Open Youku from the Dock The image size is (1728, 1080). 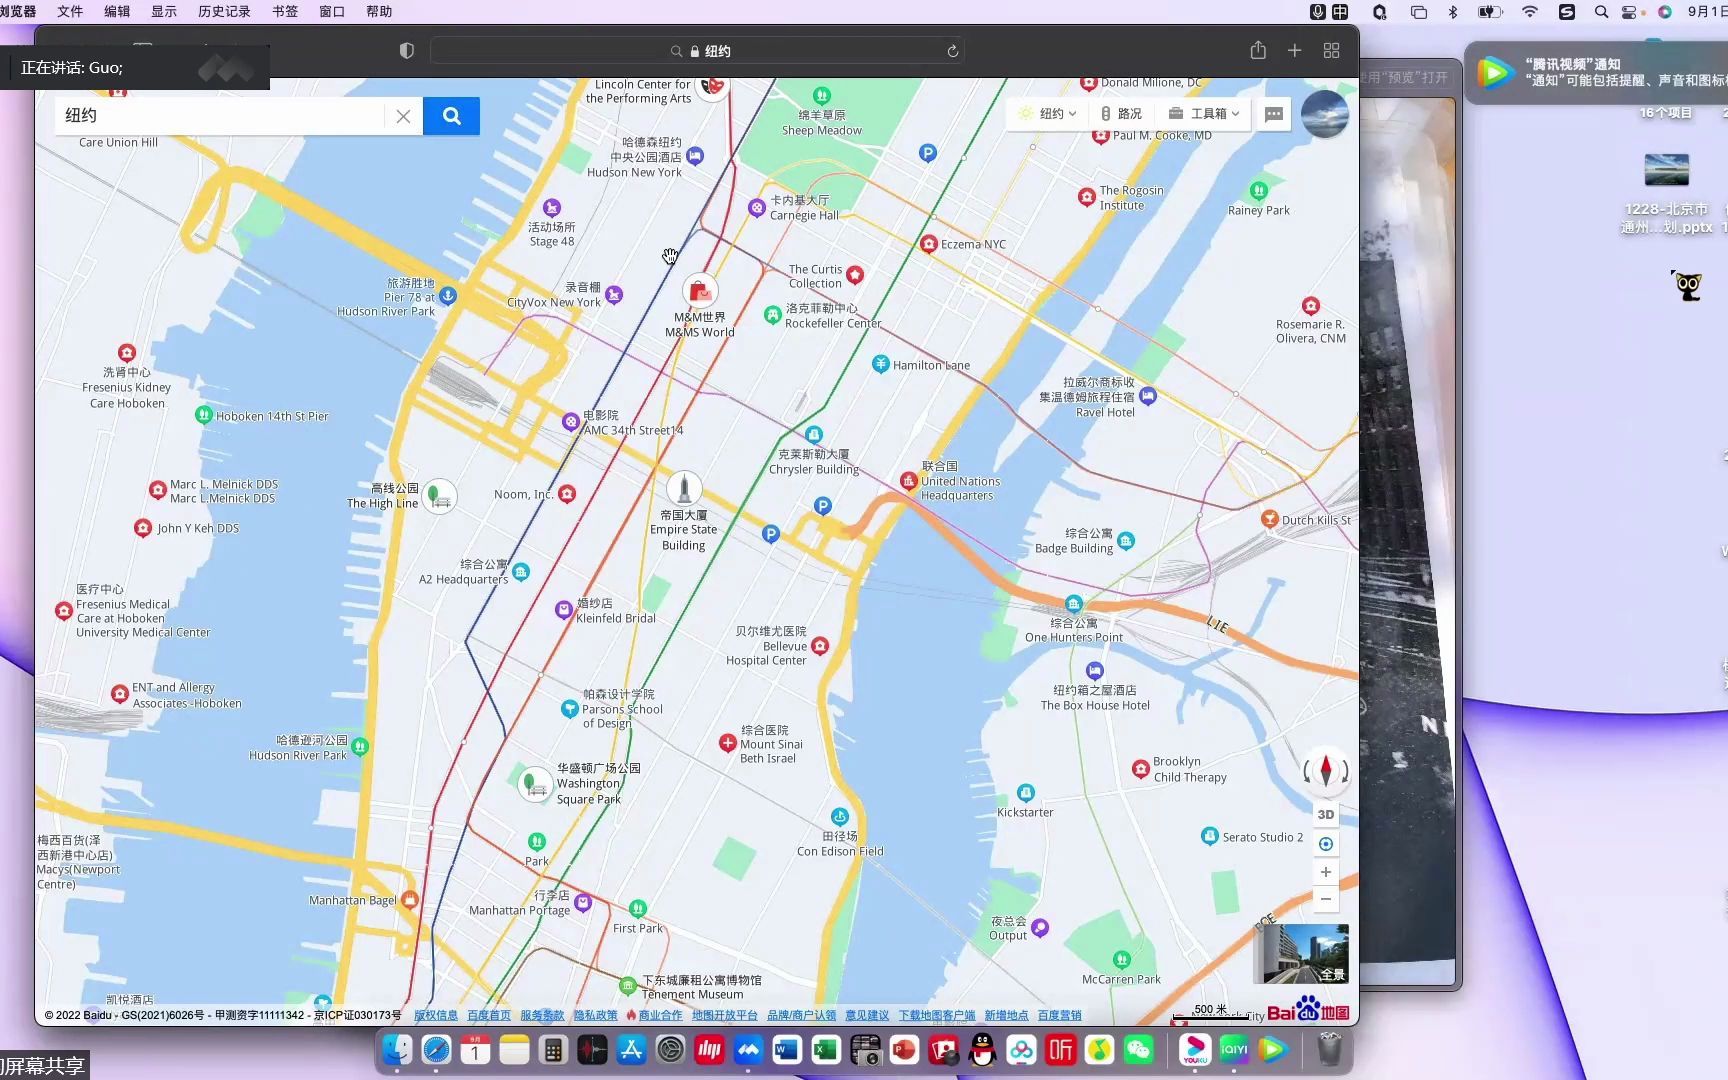pyautogui.click(x=1194, y=1049)
